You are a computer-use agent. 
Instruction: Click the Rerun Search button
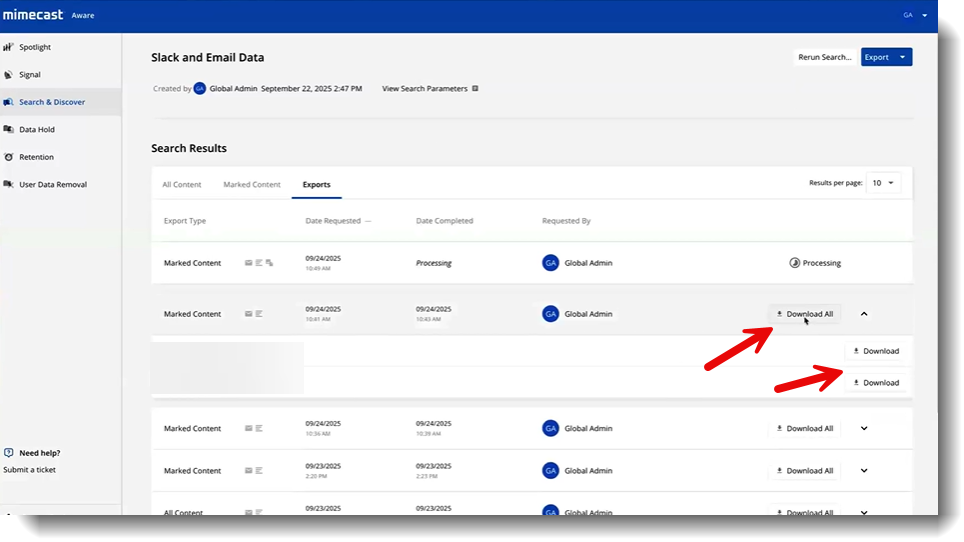(825, 57)
